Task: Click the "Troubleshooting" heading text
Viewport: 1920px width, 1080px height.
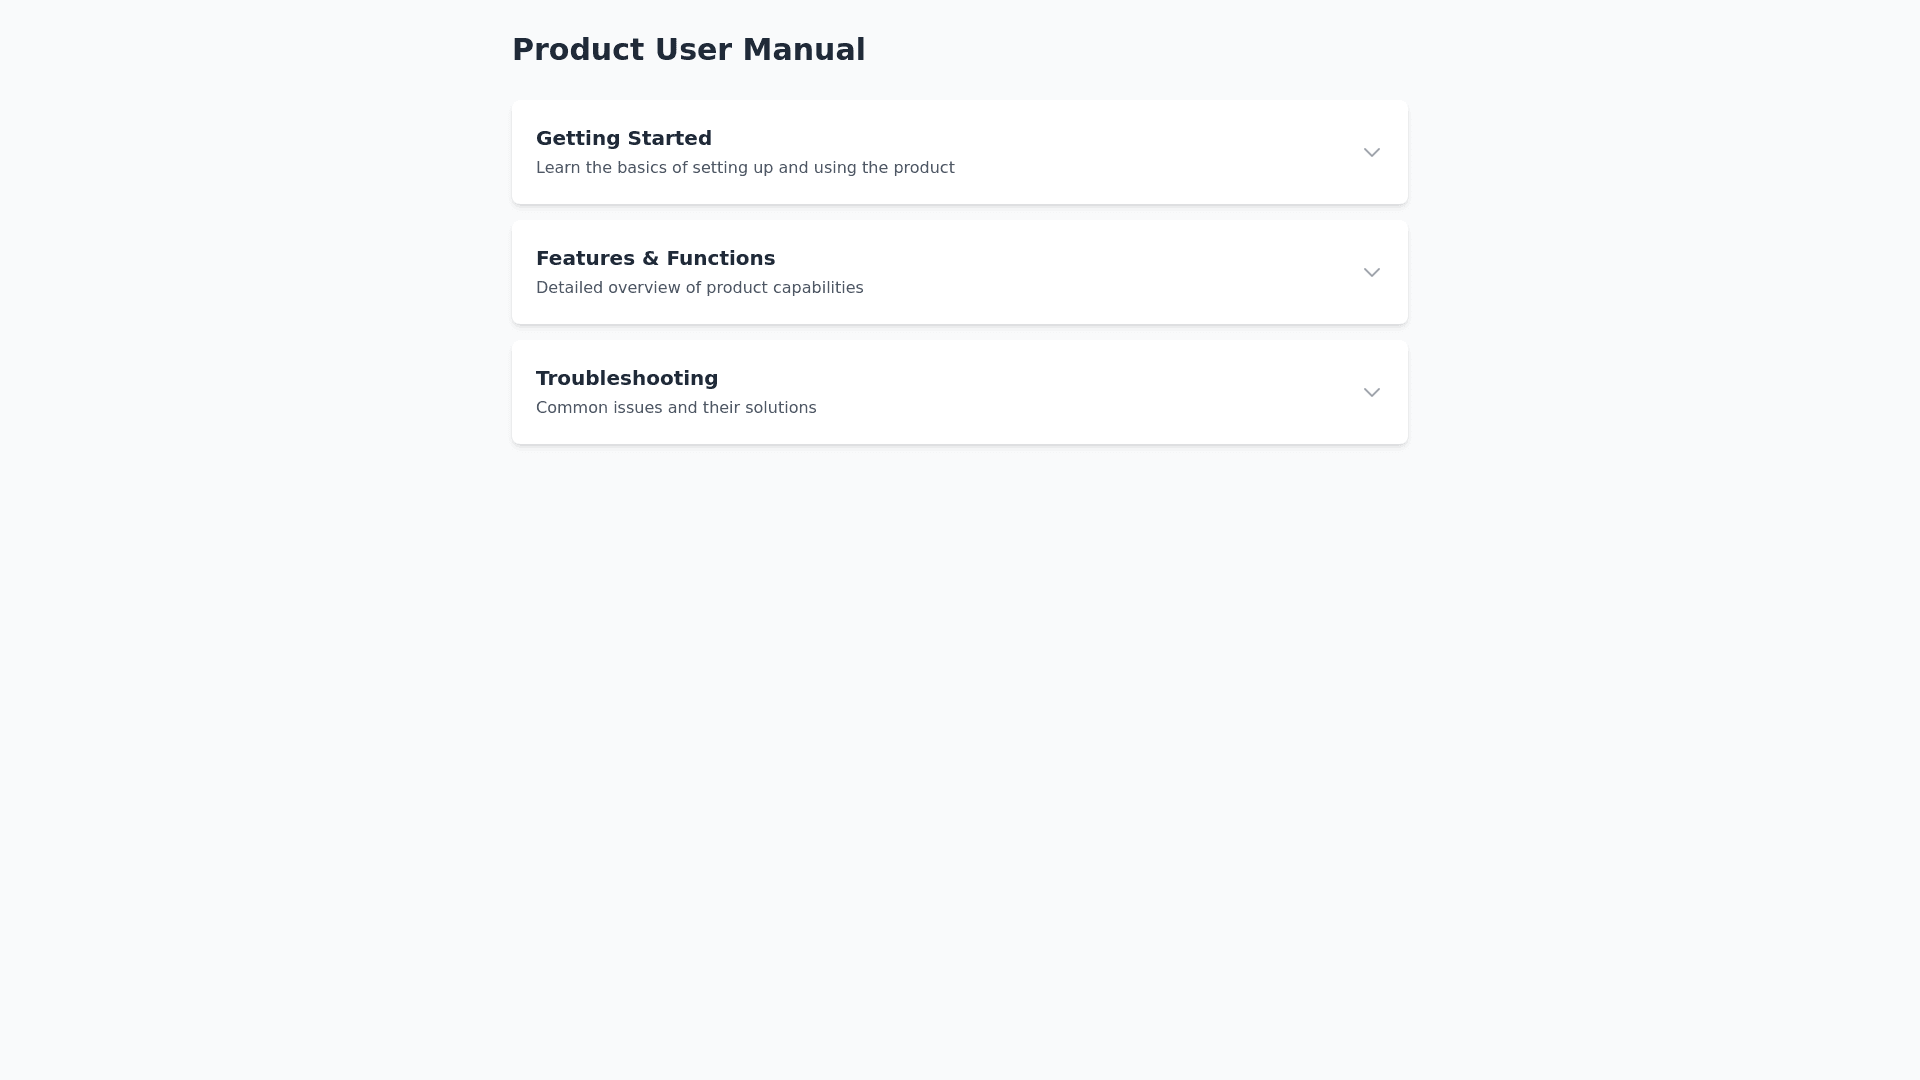Action: click(x=626, y=378)
